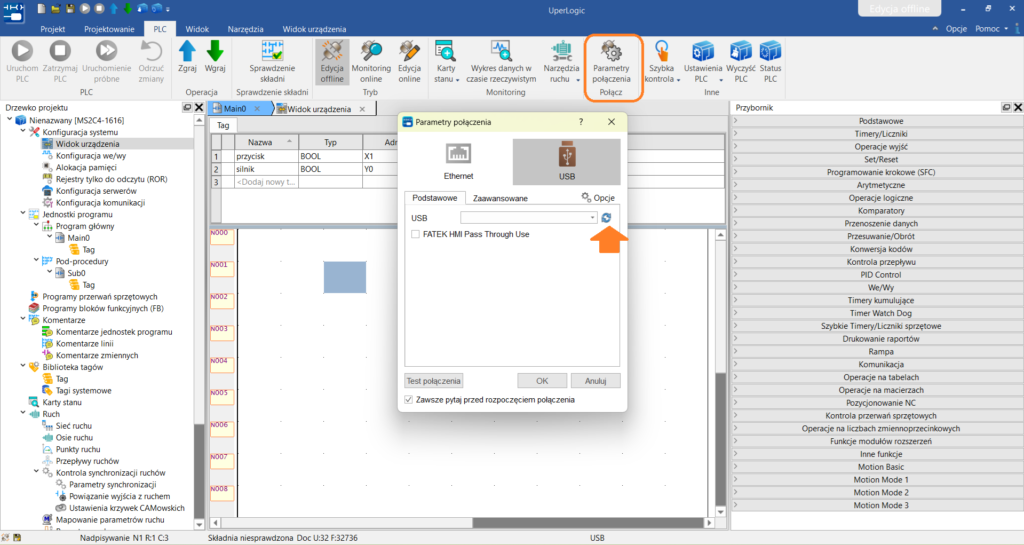Screen dimensions: 1024x545
Task: Click the Zatrzymaj PLC stop icon
Action: click(60, 51)
